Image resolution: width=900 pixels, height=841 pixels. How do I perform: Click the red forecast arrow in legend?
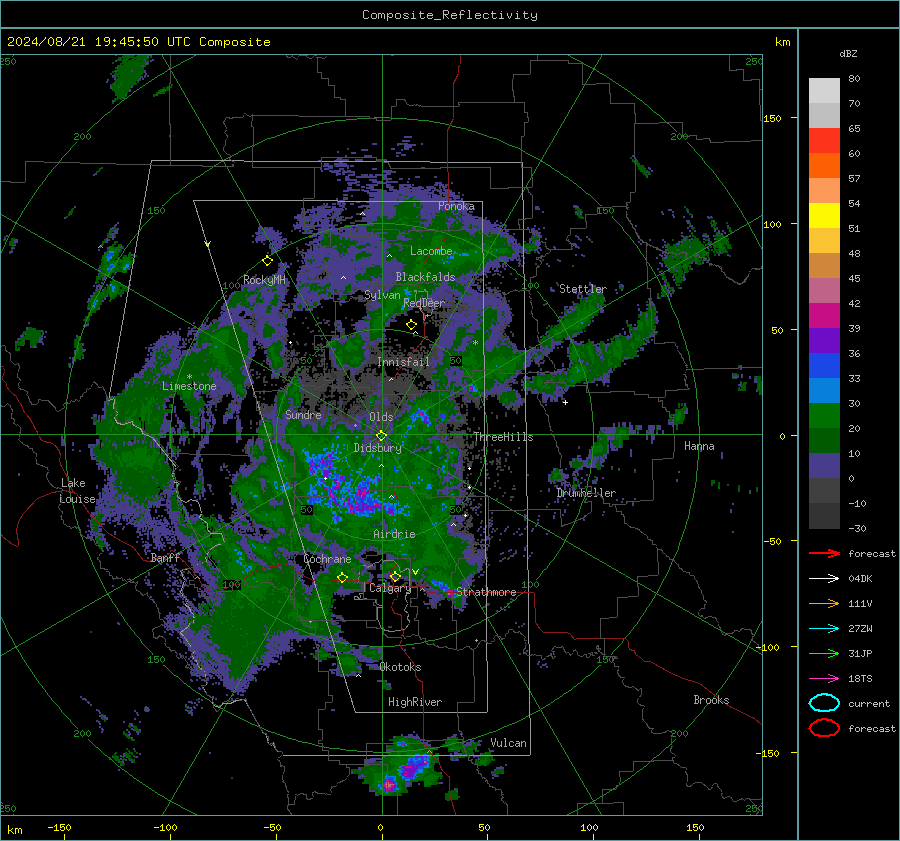coord(824,553)
